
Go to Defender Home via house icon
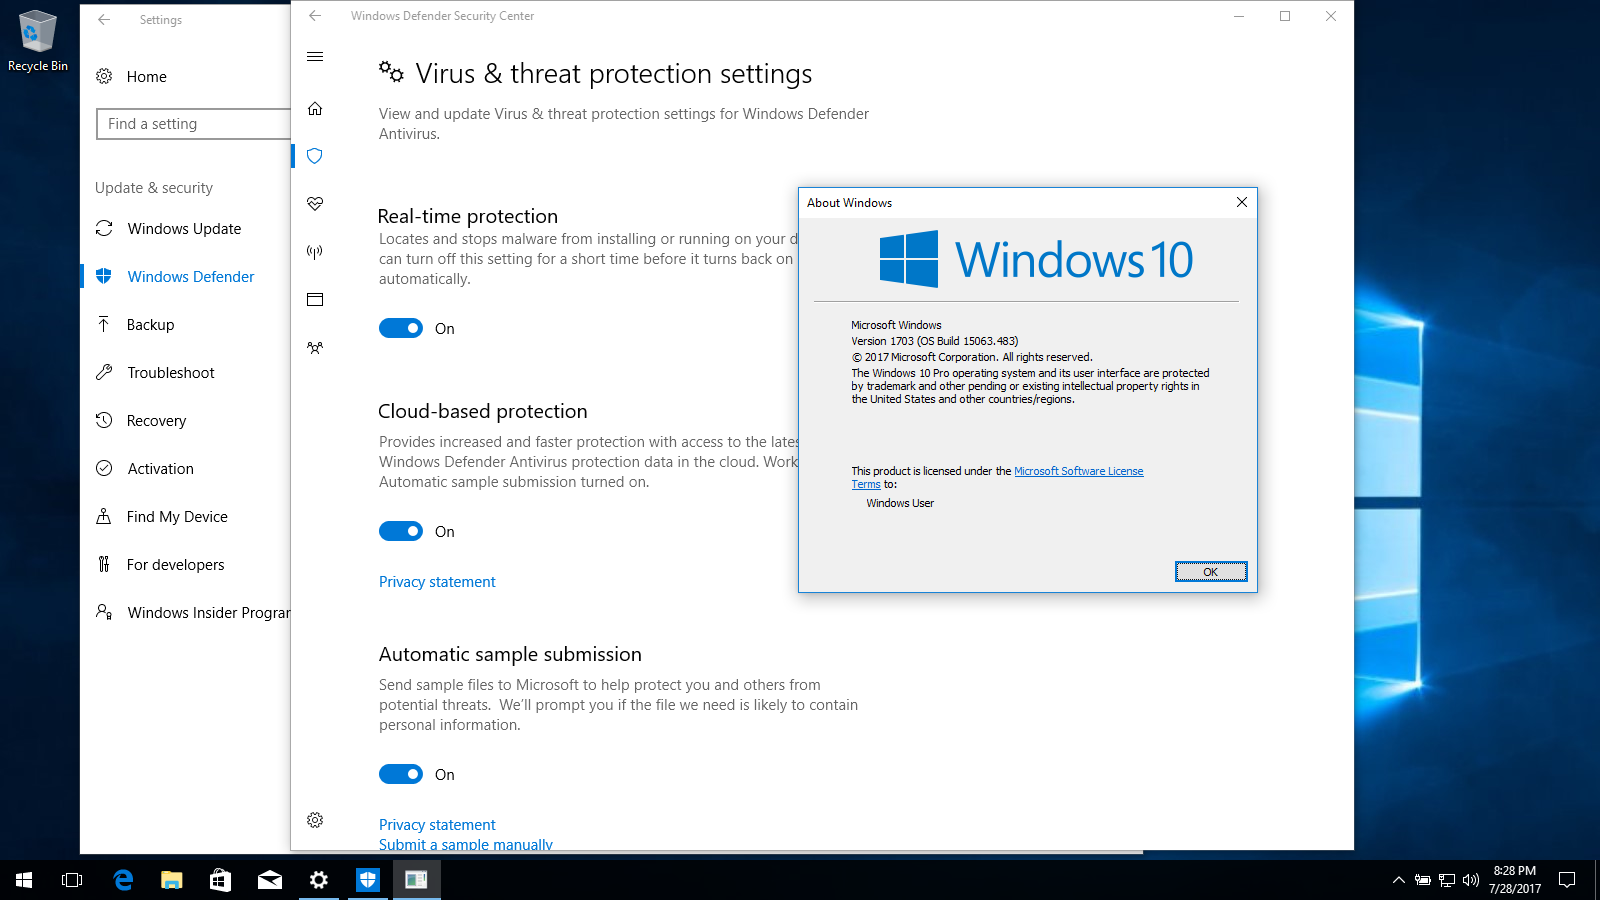pyautogui.click(x=315, y=109)
